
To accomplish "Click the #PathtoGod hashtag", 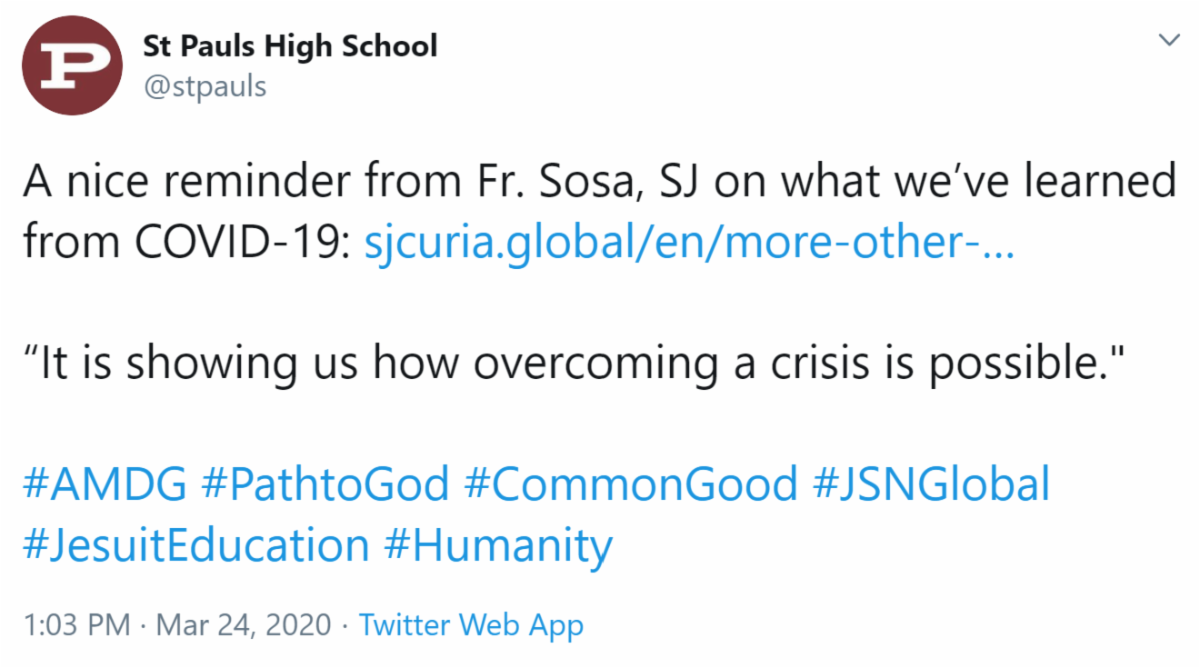I will [x=325, y=484].
